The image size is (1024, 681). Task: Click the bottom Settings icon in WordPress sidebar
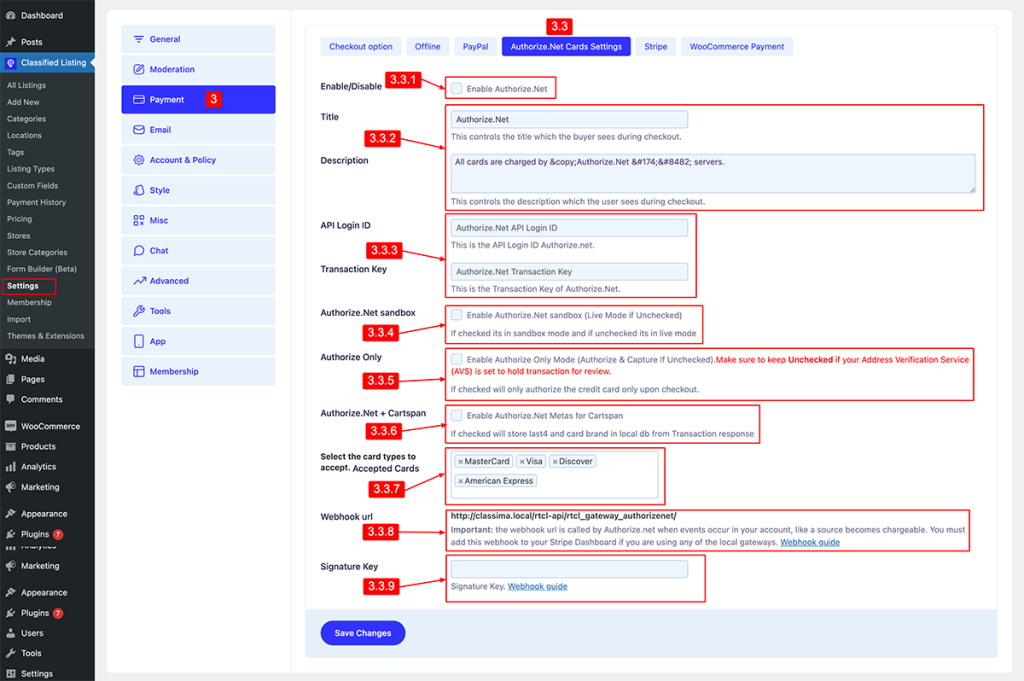click(10, 673)
